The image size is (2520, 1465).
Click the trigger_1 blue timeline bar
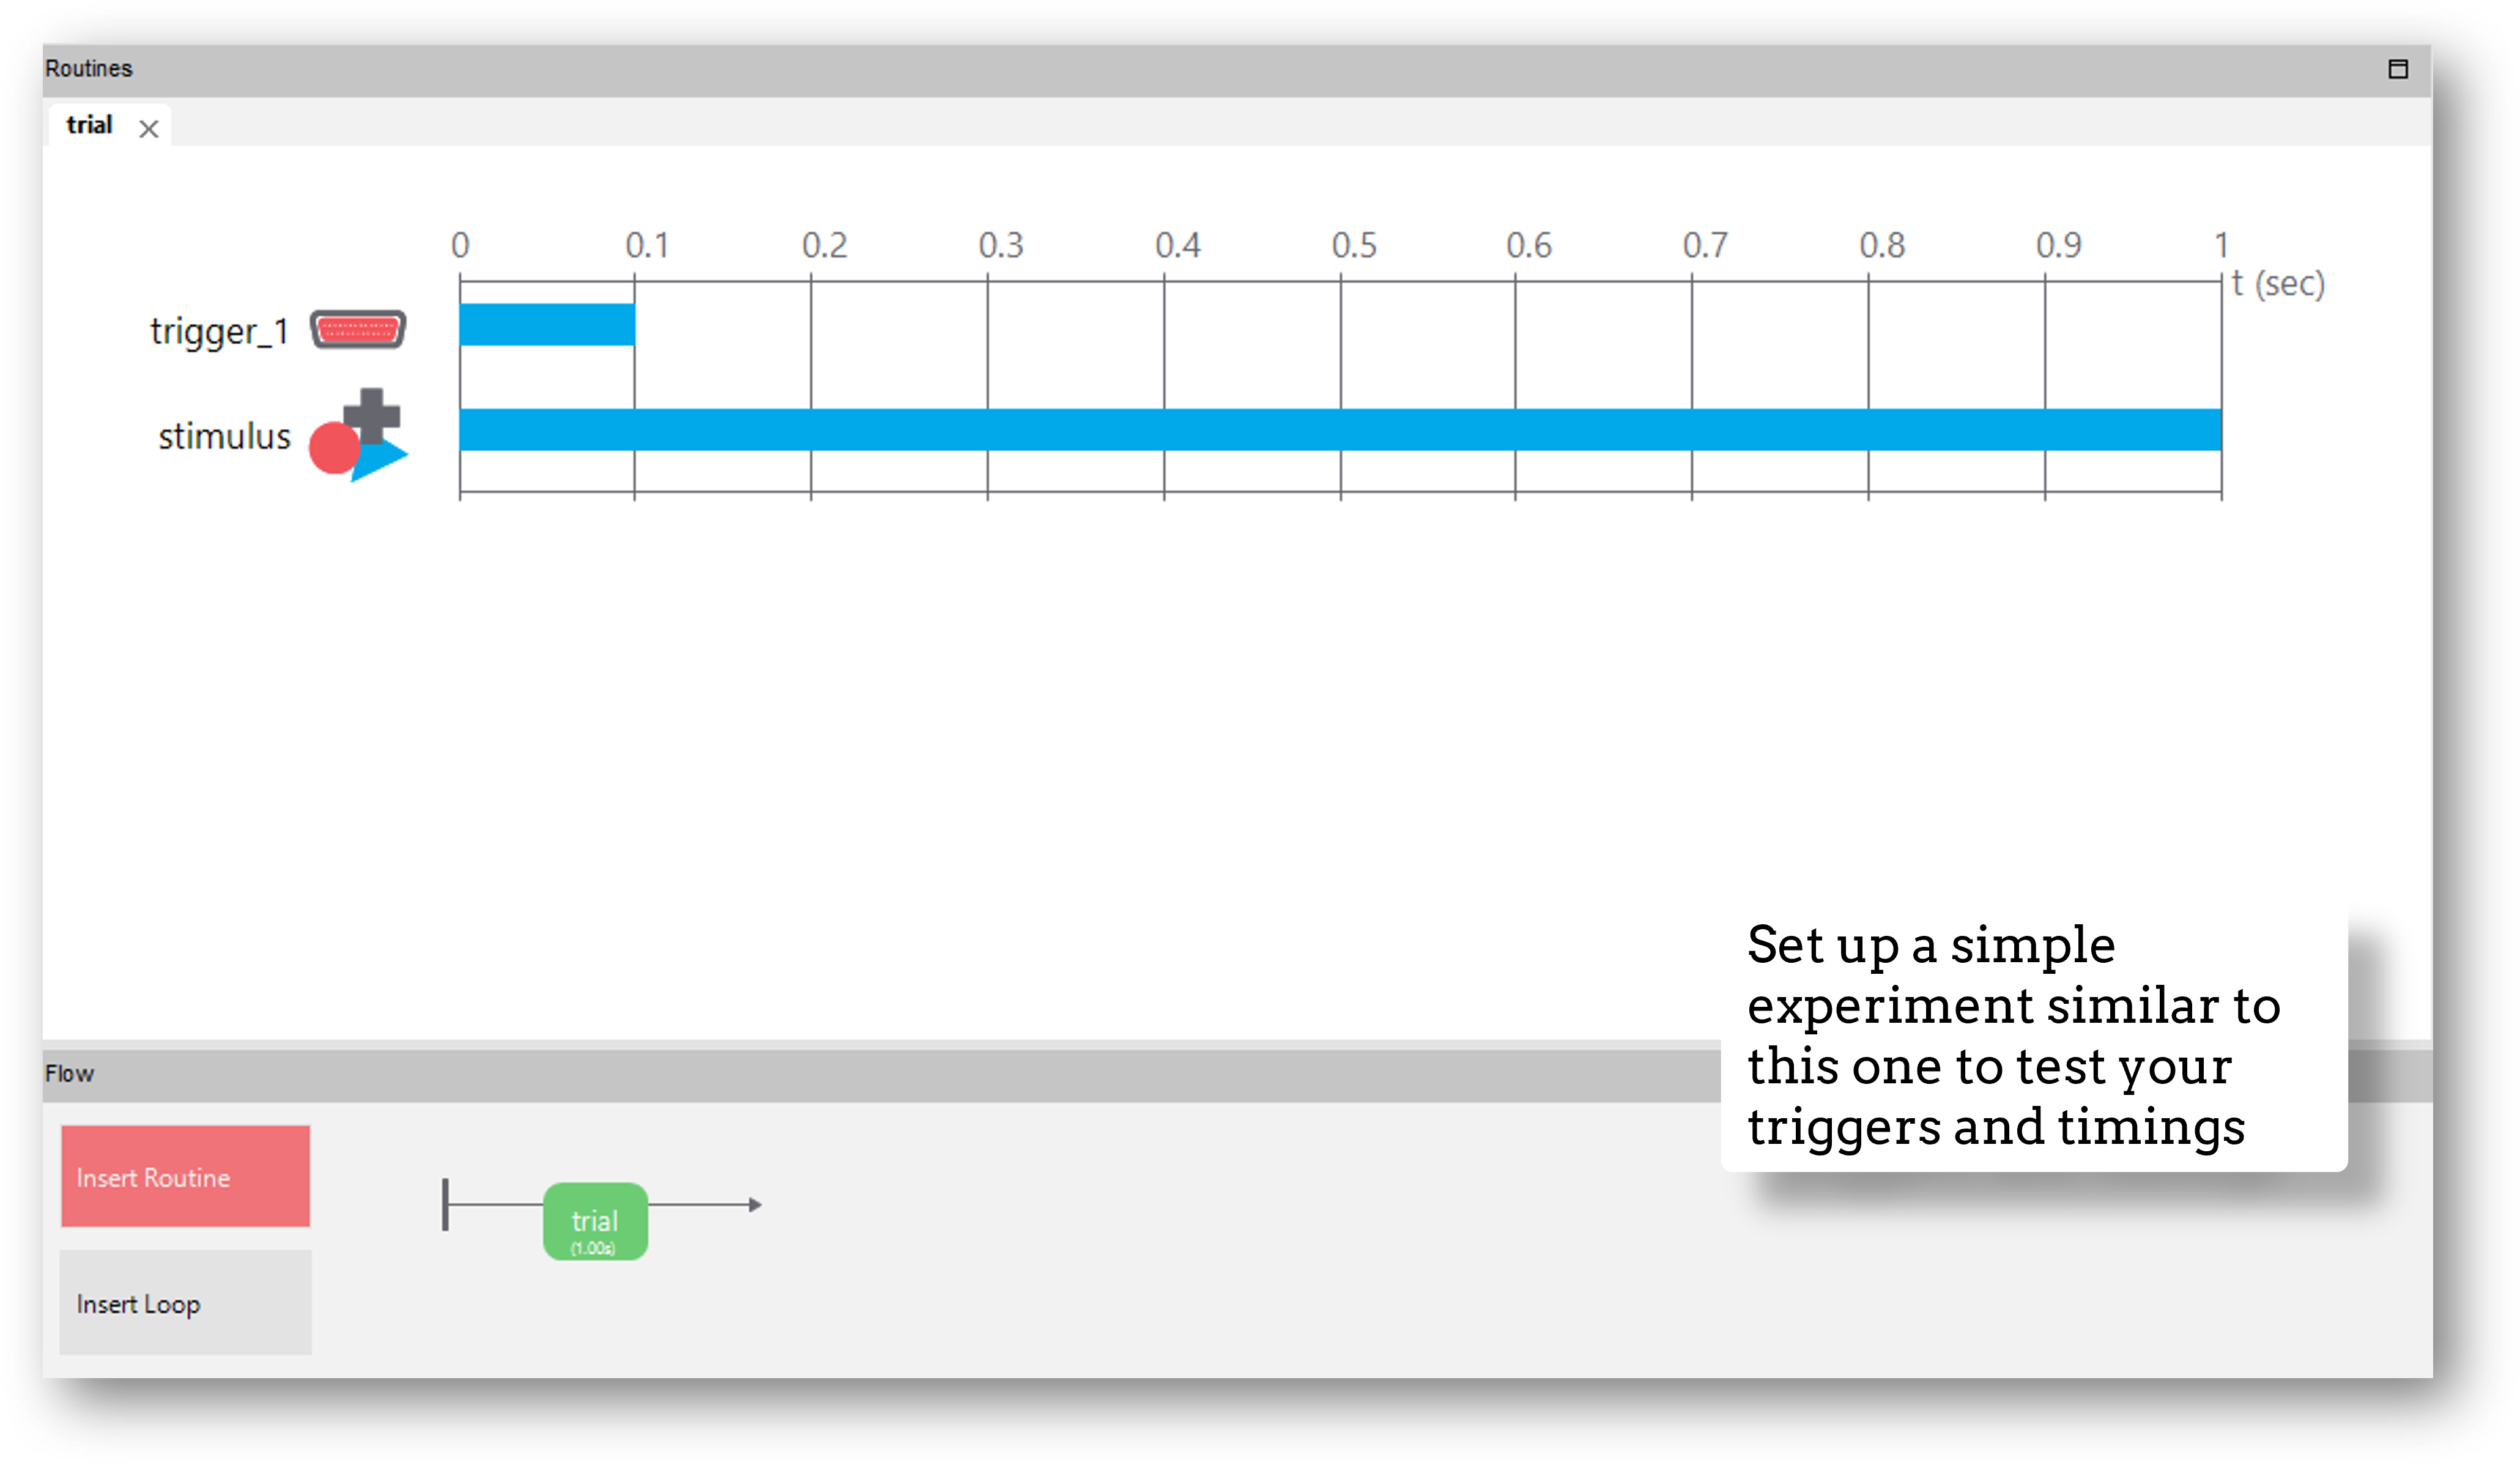pos(547,325)
